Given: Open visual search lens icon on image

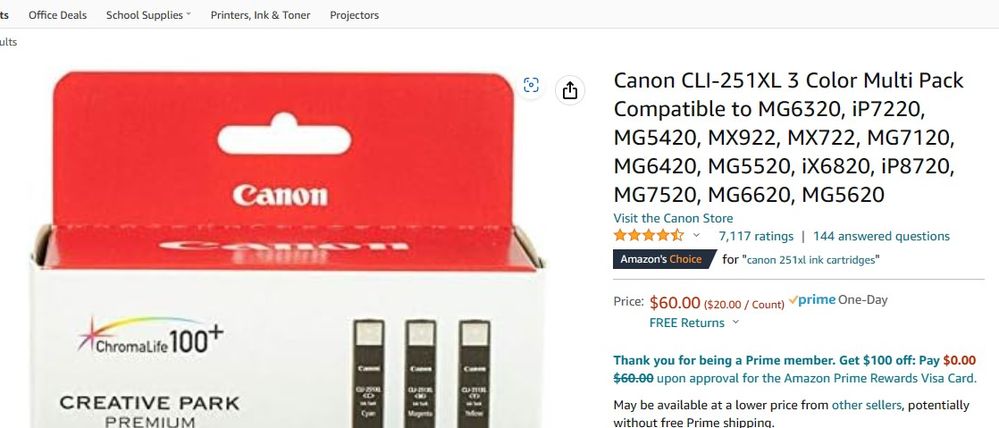Looking at the screenshot, I should 531,85.
